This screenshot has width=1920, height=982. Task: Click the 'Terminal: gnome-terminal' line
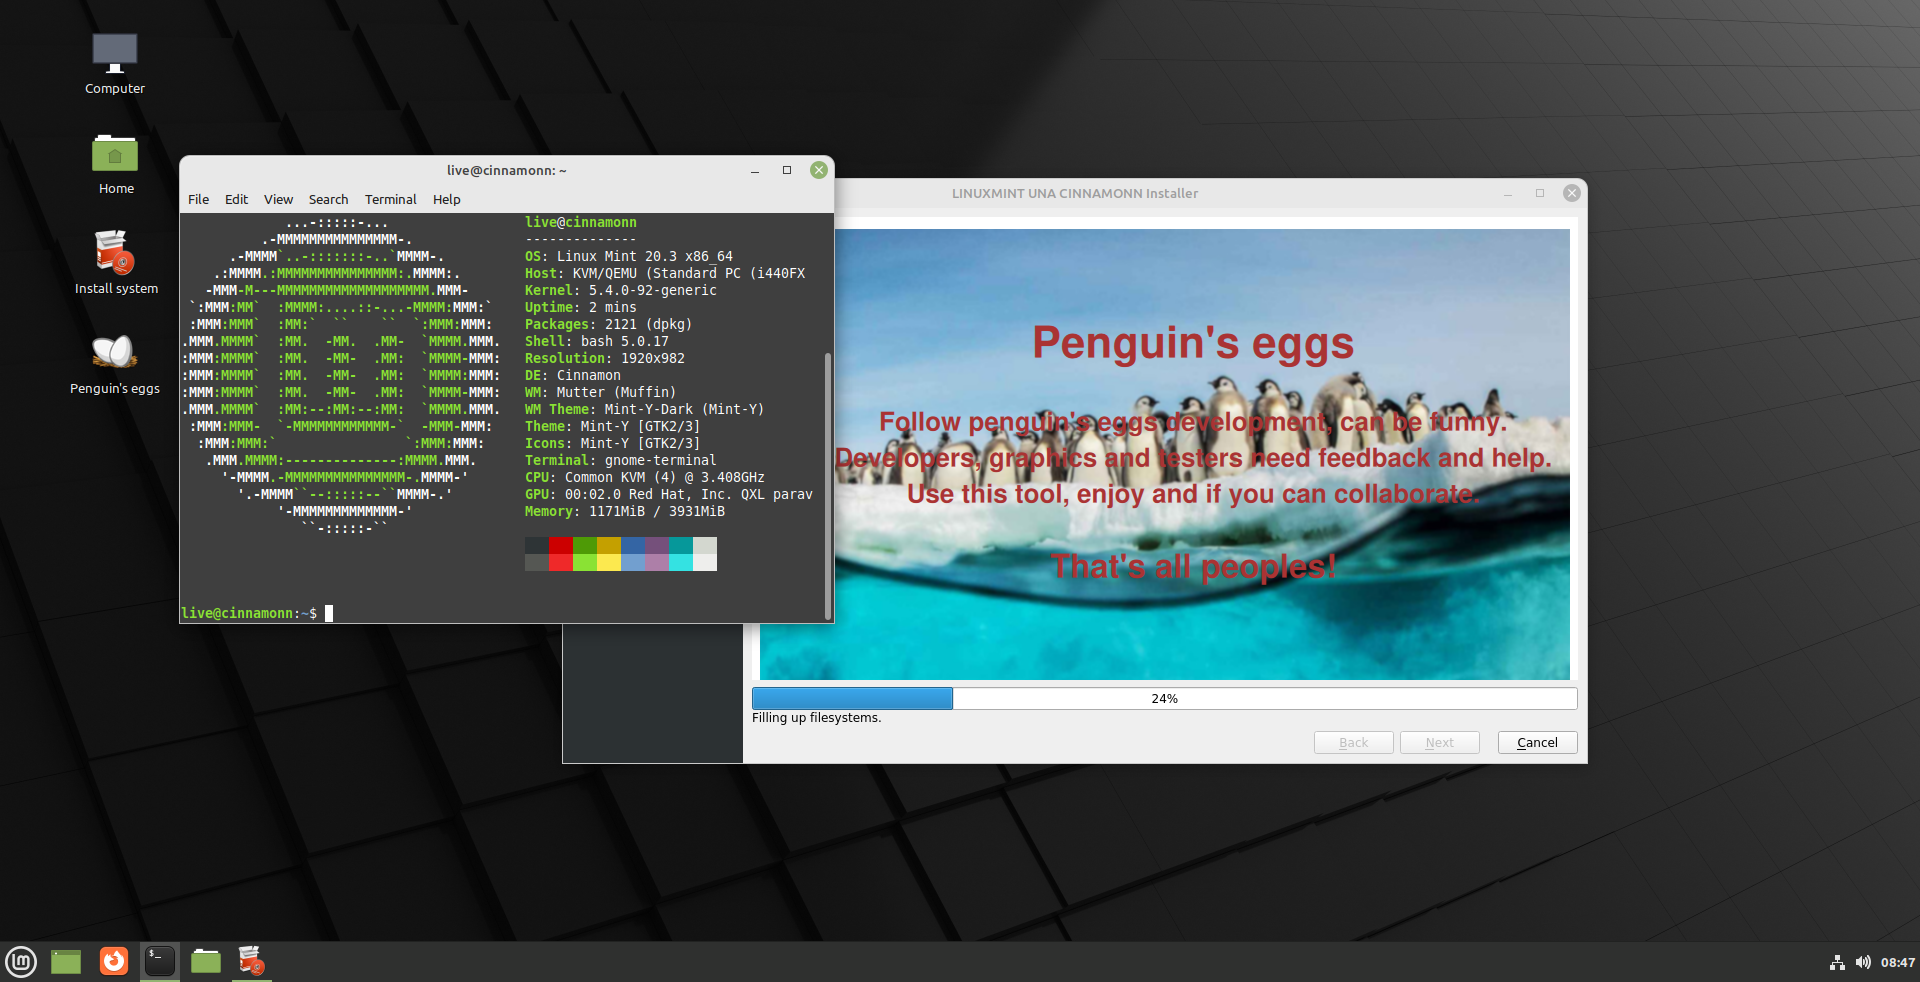click(621, 460)
